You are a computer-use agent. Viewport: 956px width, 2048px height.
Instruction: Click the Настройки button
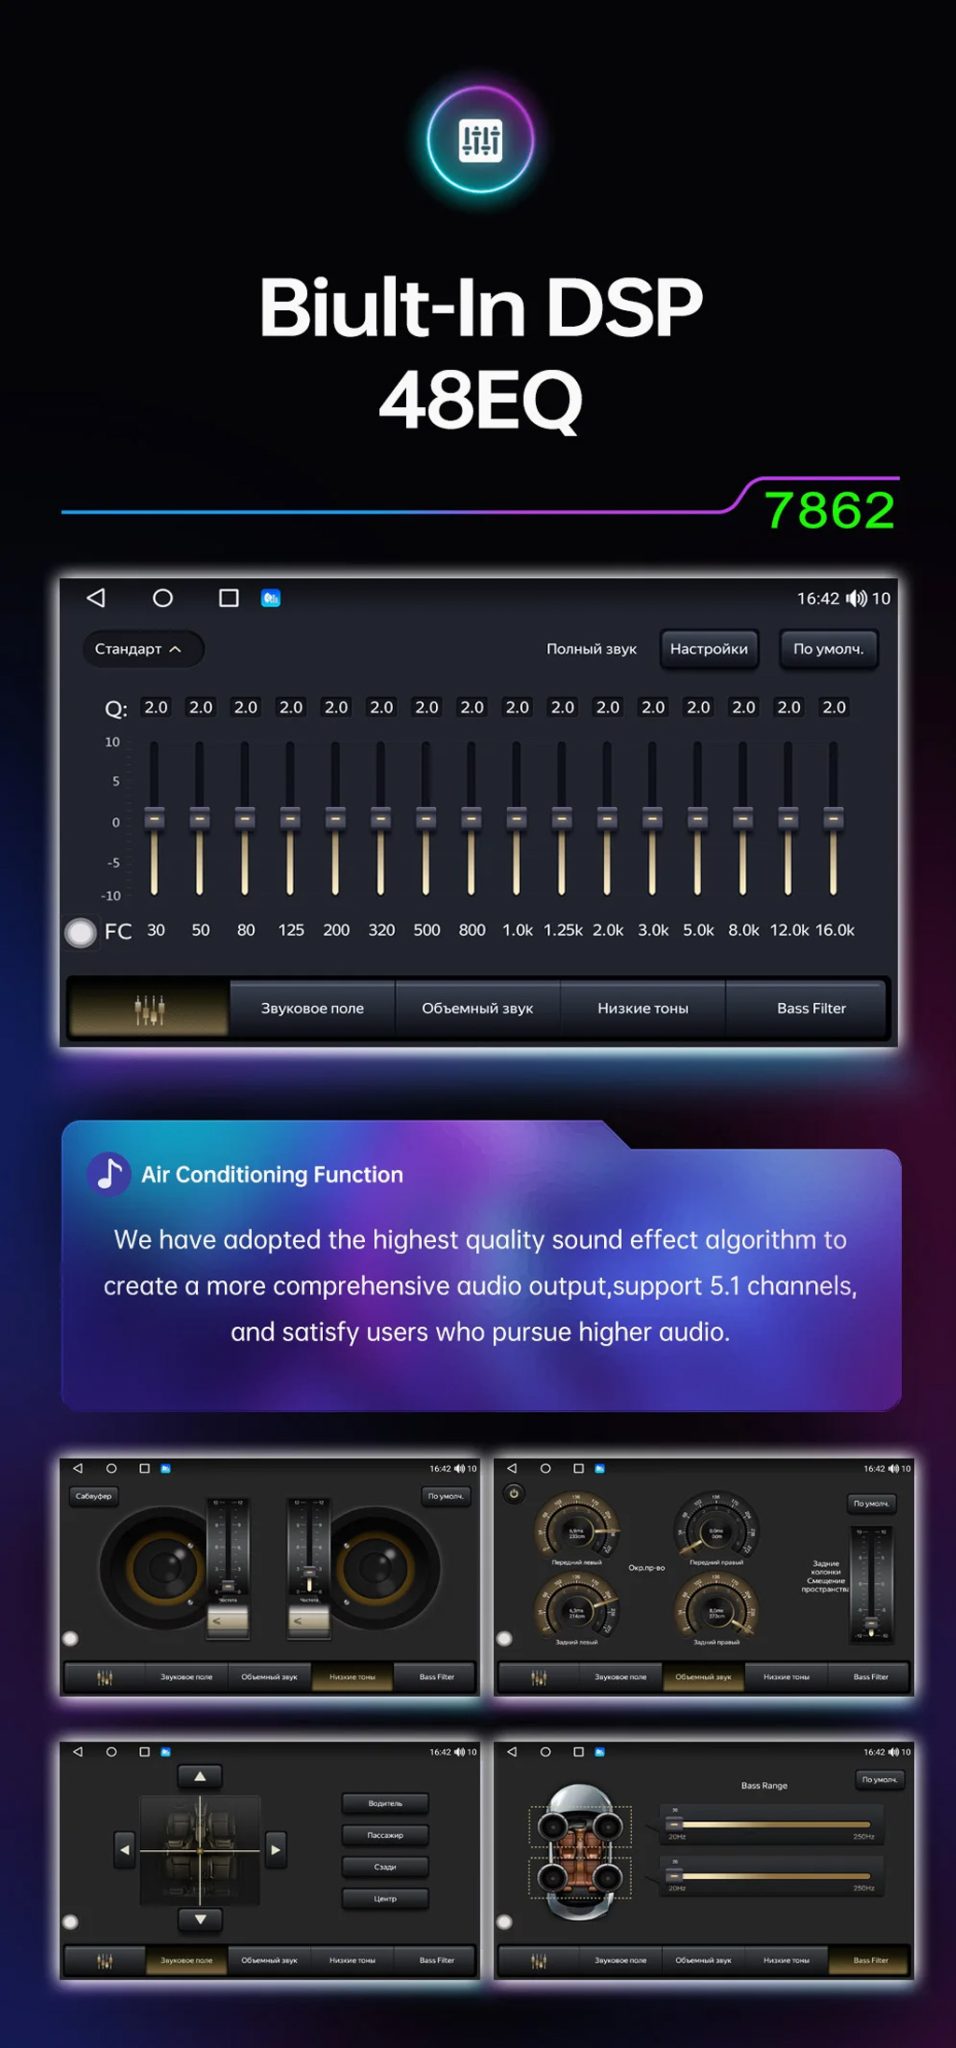tap(709, 649)
